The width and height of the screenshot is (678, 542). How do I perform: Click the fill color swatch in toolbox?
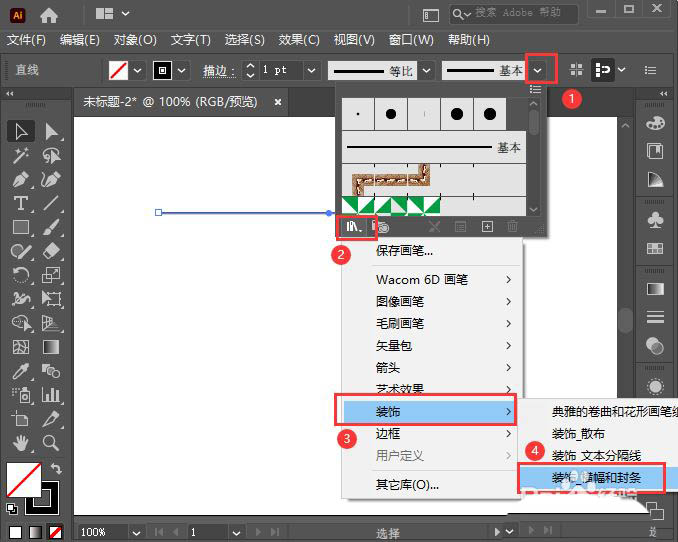pyautogui.click(x=24, y=479)
